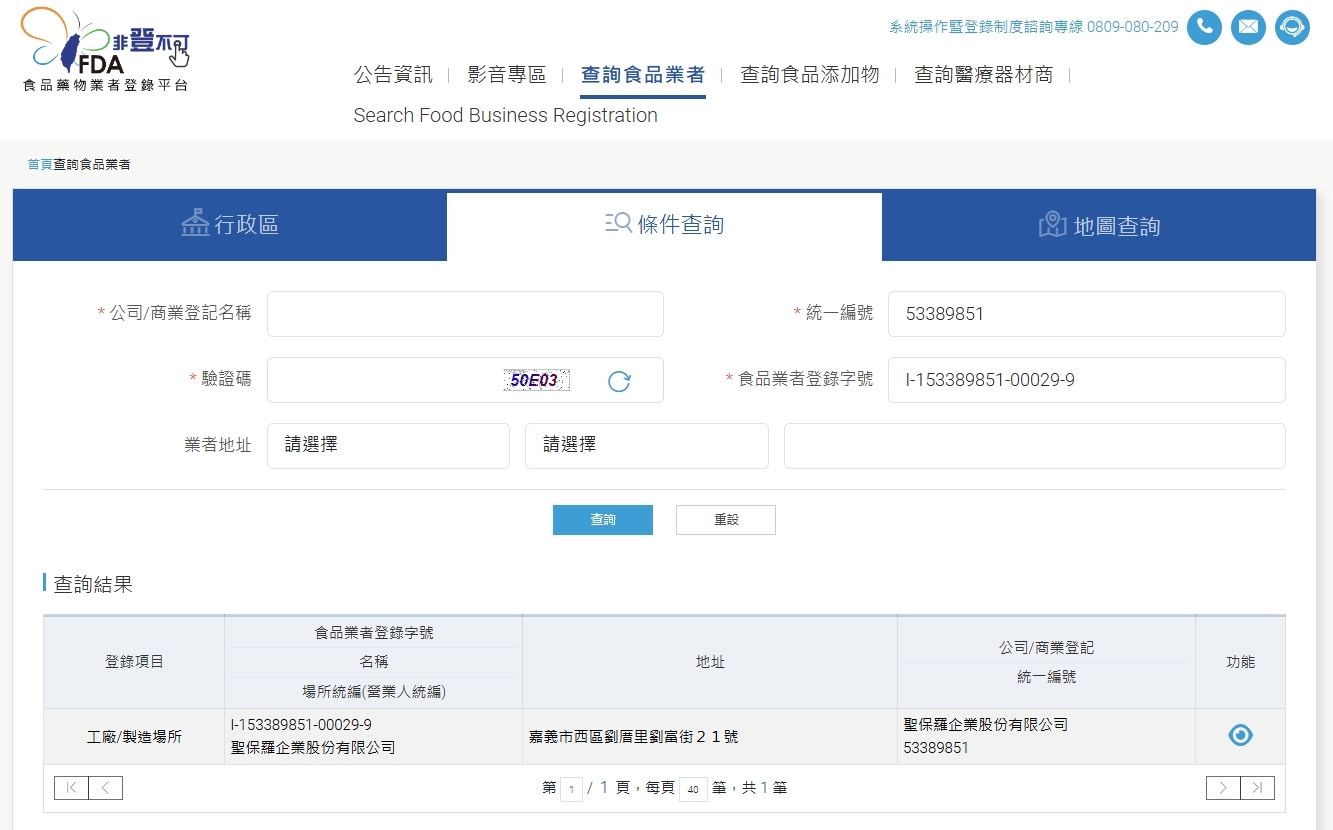This screenshot has width=1333, height=830.
Task: Click the per-page count box showing 40
Action: click(693, 789)
